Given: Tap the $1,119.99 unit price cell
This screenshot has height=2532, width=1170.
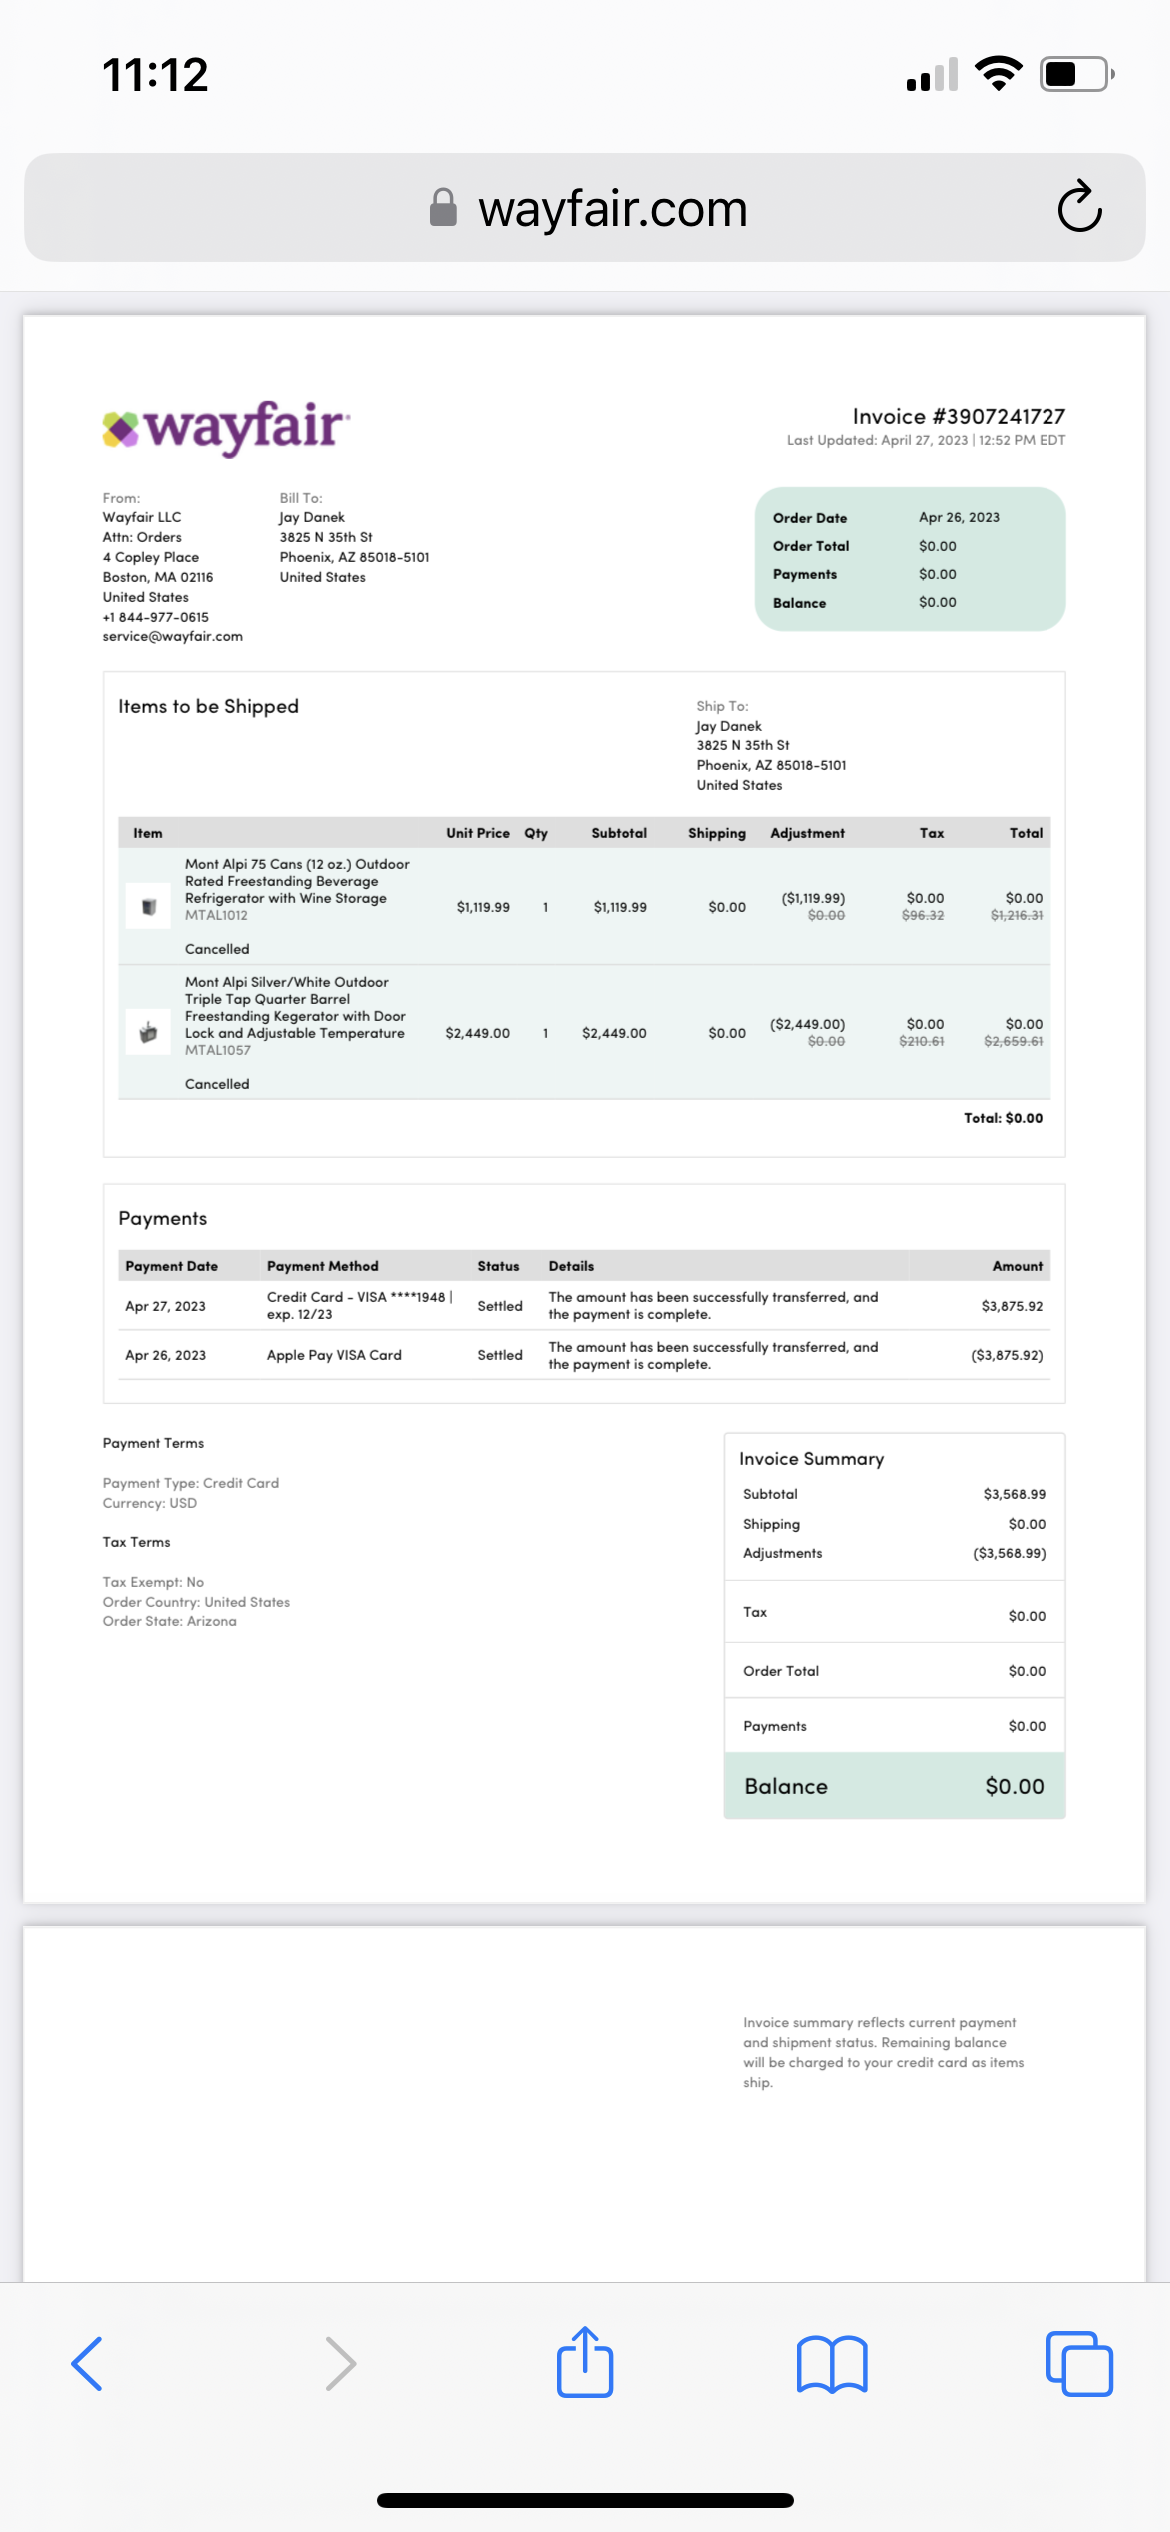Looking at the screenshot, I should tap(483, 907).
